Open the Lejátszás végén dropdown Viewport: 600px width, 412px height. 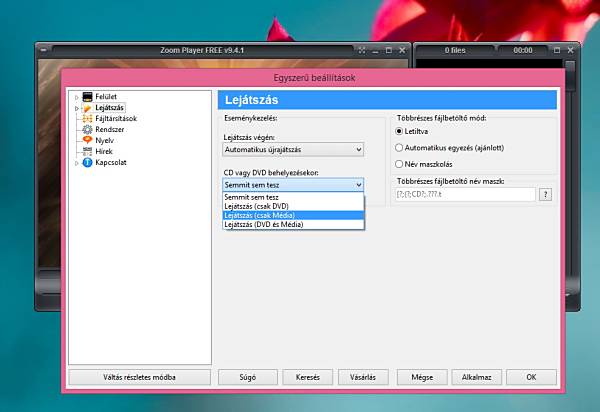click(x=293, y=150)
